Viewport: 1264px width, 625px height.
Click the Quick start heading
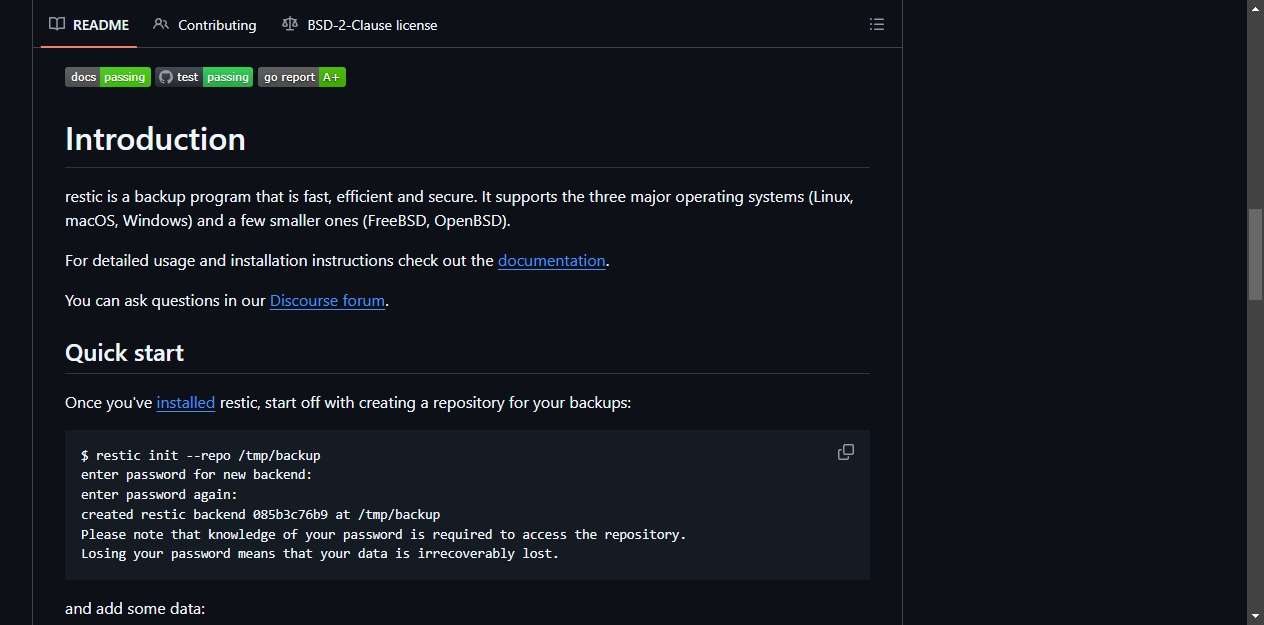coord(124,353)
